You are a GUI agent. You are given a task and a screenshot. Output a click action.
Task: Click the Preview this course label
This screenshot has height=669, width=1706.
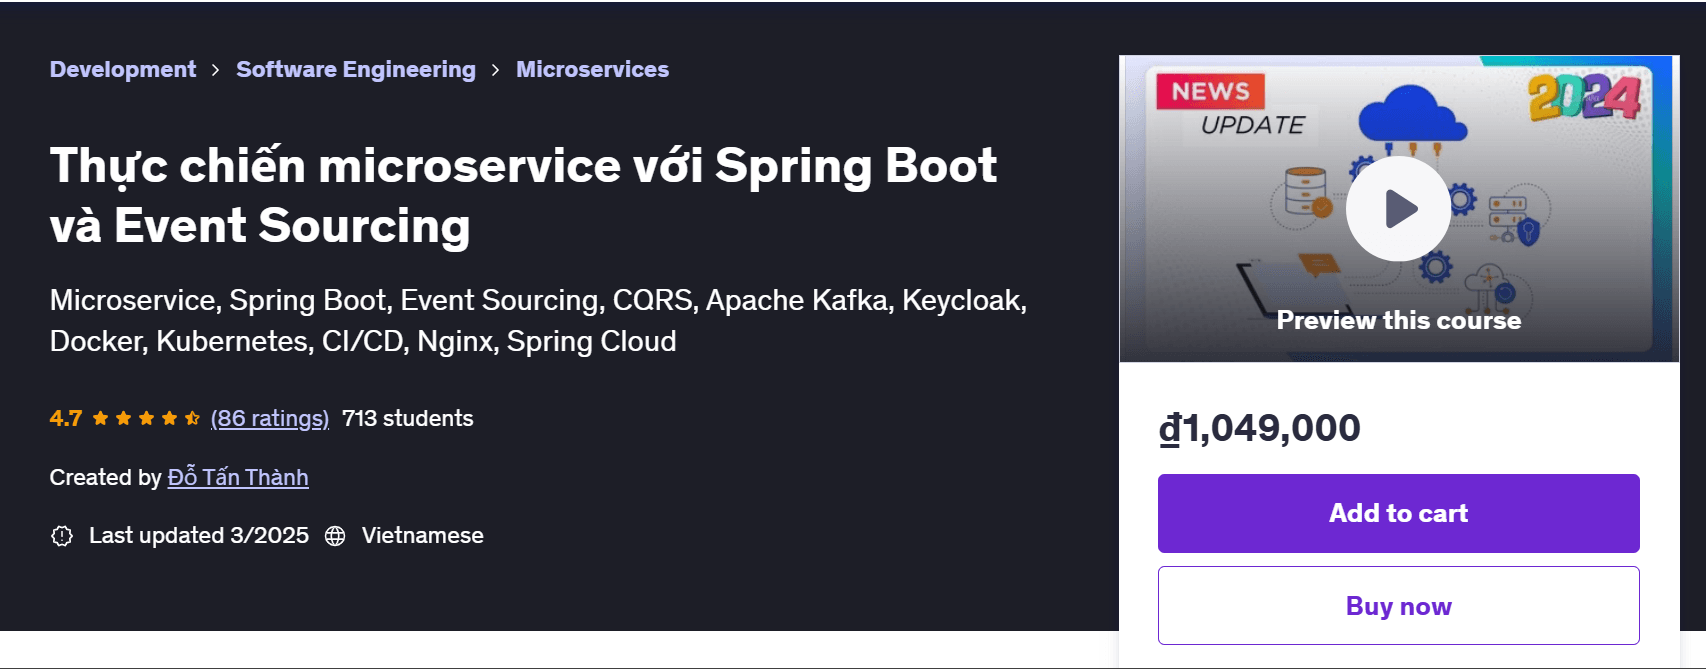(1398, 320)
